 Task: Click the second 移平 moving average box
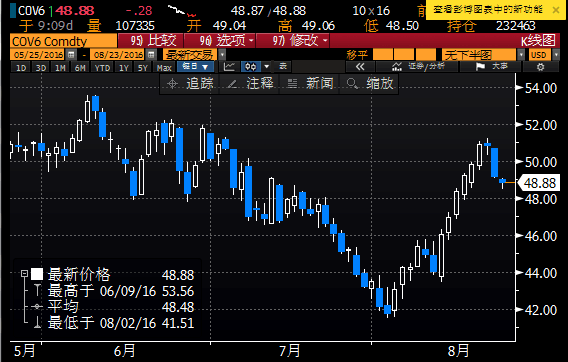(x=404, y=55)
